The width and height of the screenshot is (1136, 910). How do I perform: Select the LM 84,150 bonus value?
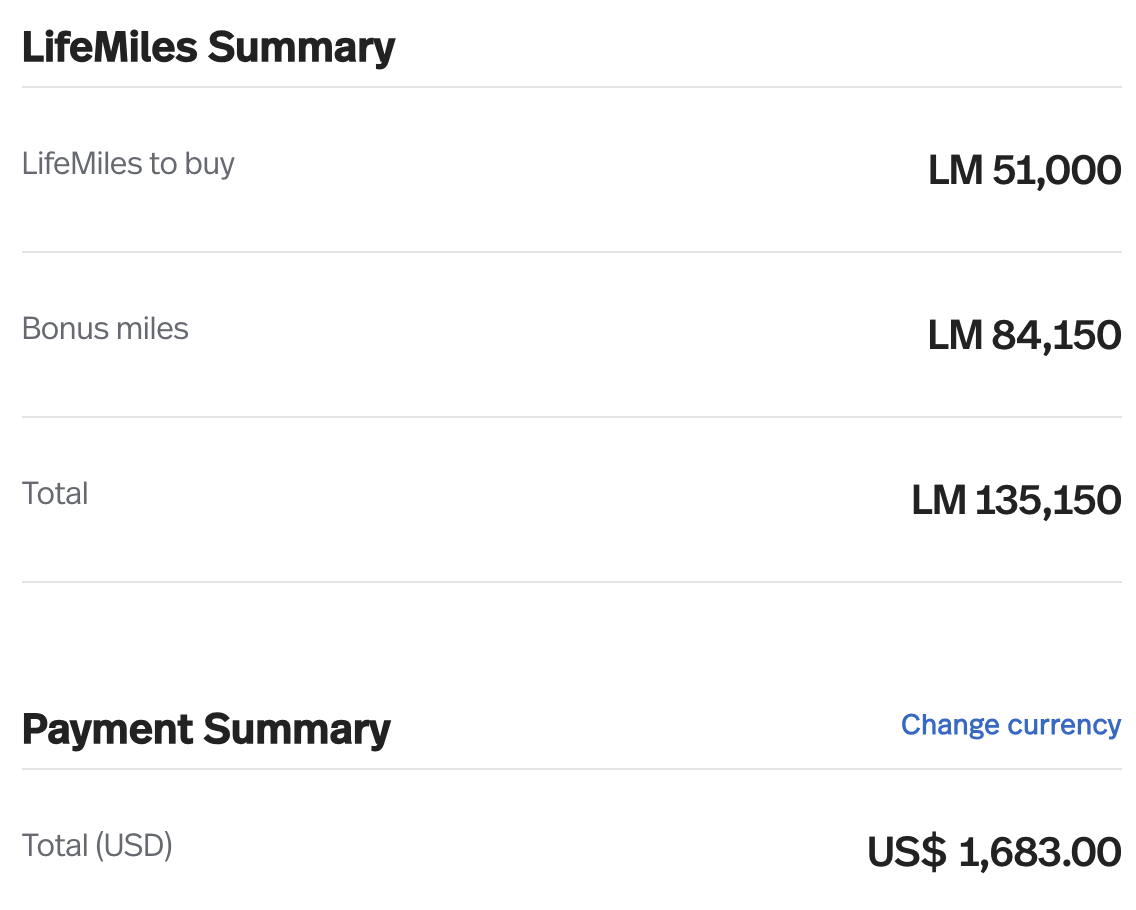[1024, 335]
